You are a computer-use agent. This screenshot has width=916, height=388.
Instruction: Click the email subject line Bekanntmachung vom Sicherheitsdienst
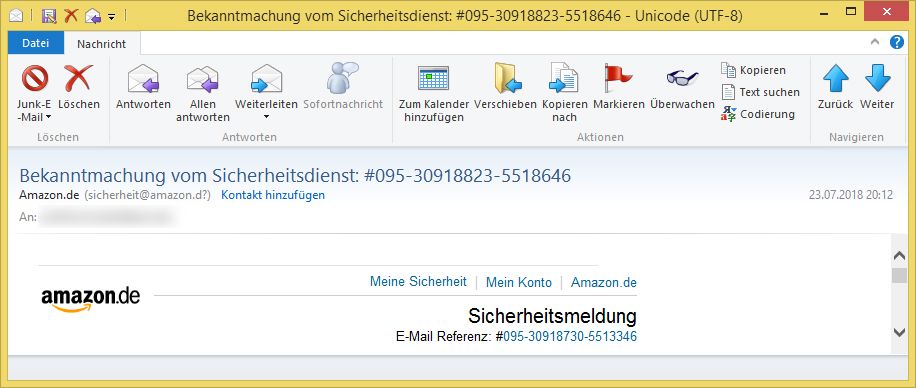(295, 175)
